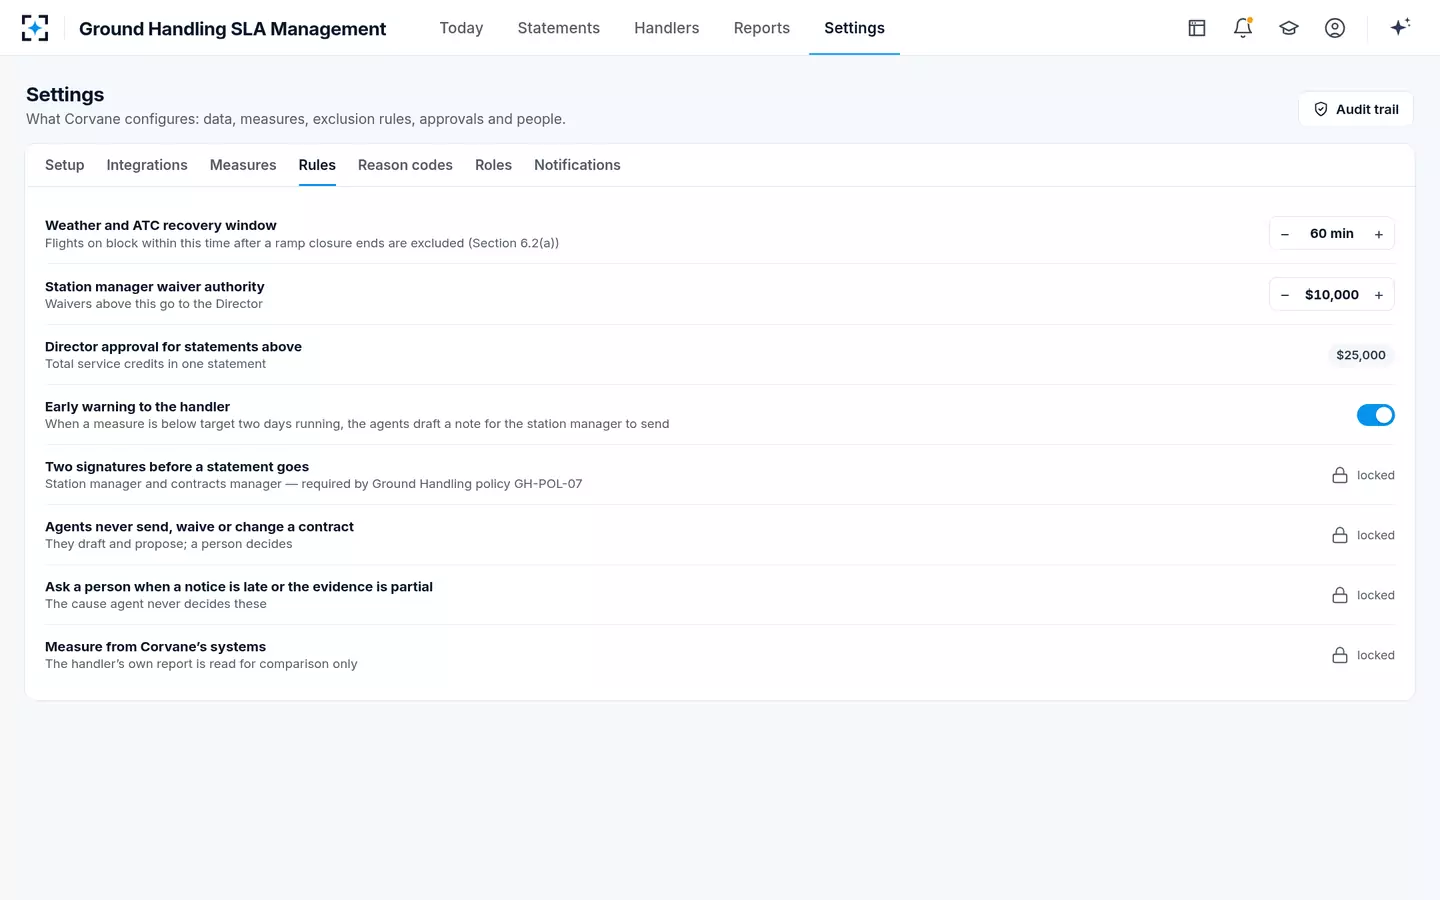Switch to the Roles tab

(x=493, y=165)
